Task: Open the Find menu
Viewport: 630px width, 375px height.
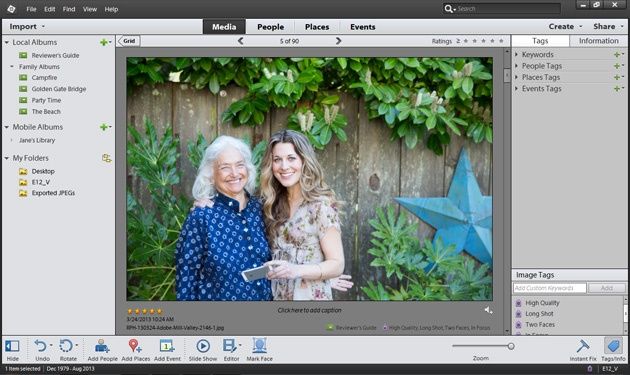Action: coord(69,9)
